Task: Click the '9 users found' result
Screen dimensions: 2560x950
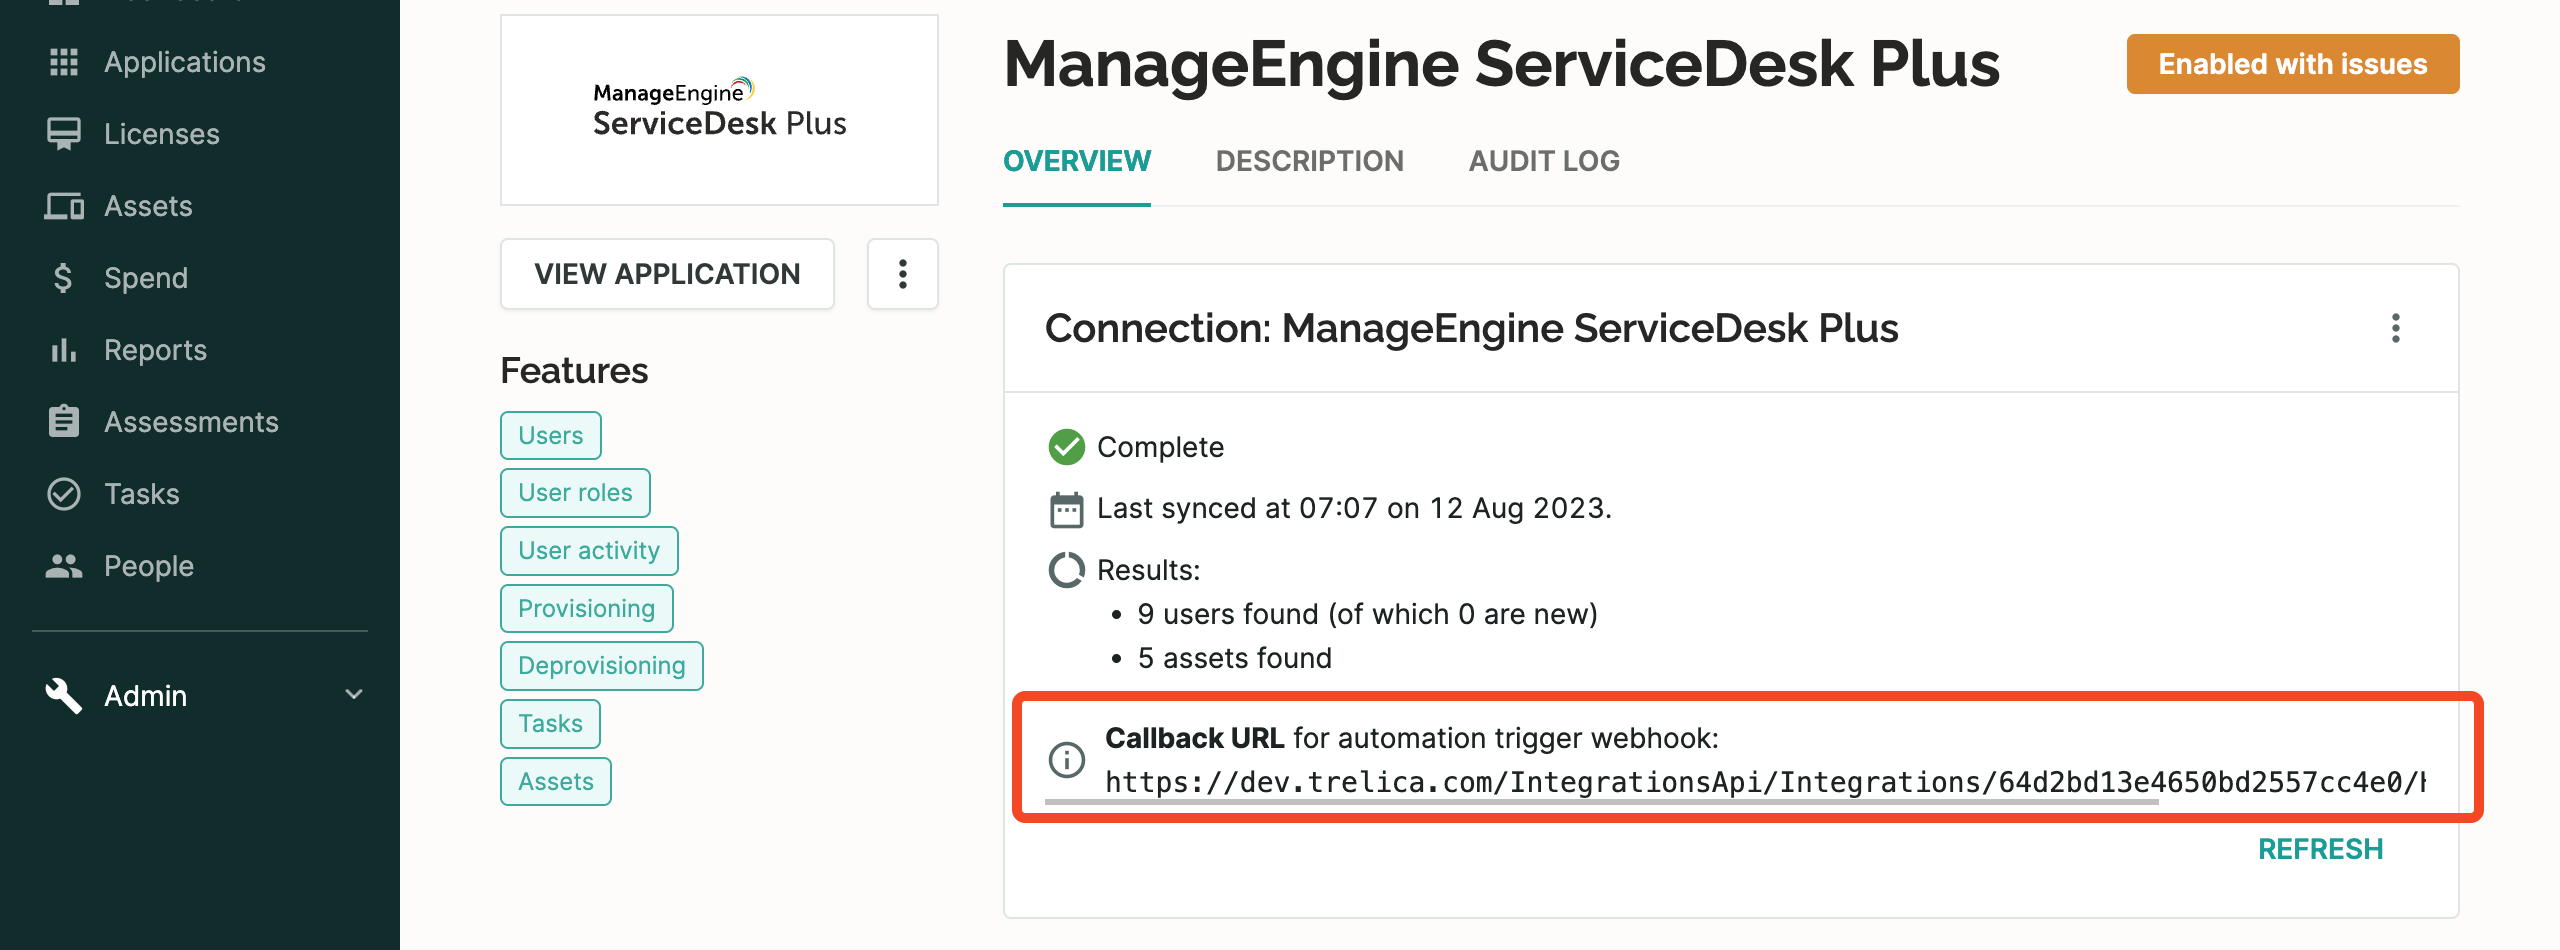Action: pyautogui.click(x=1367, y=614)
